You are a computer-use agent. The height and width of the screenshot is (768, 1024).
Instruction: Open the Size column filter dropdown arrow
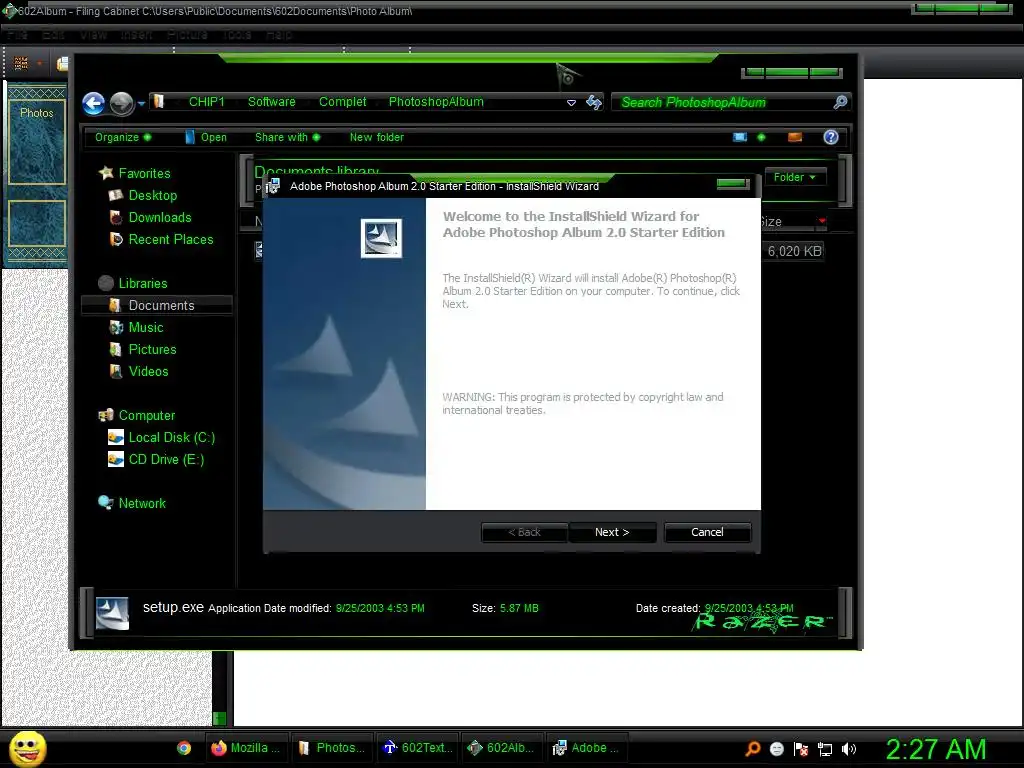click(822, 221)
